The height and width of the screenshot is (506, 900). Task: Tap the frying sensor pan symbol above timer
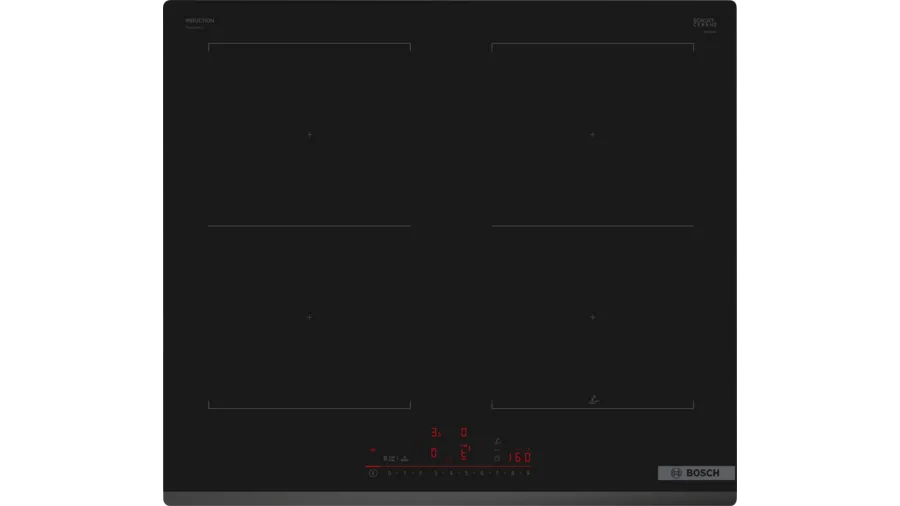(x=497, y=441)
